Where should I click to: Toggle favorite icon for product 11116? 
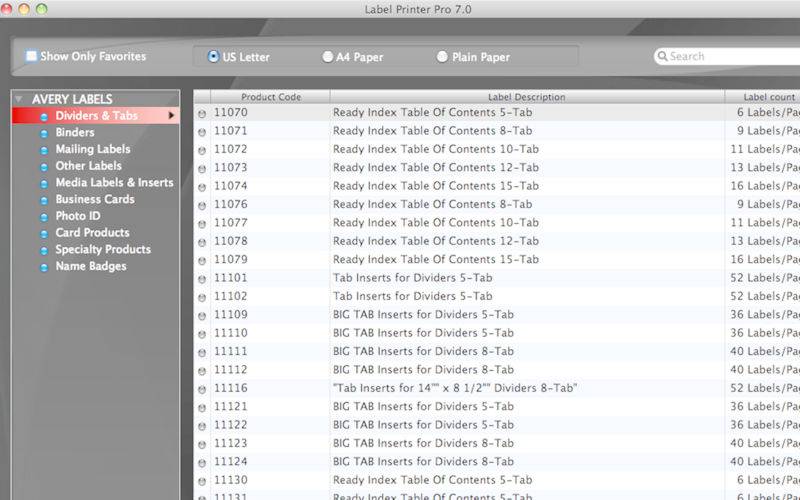coord(202,389)
